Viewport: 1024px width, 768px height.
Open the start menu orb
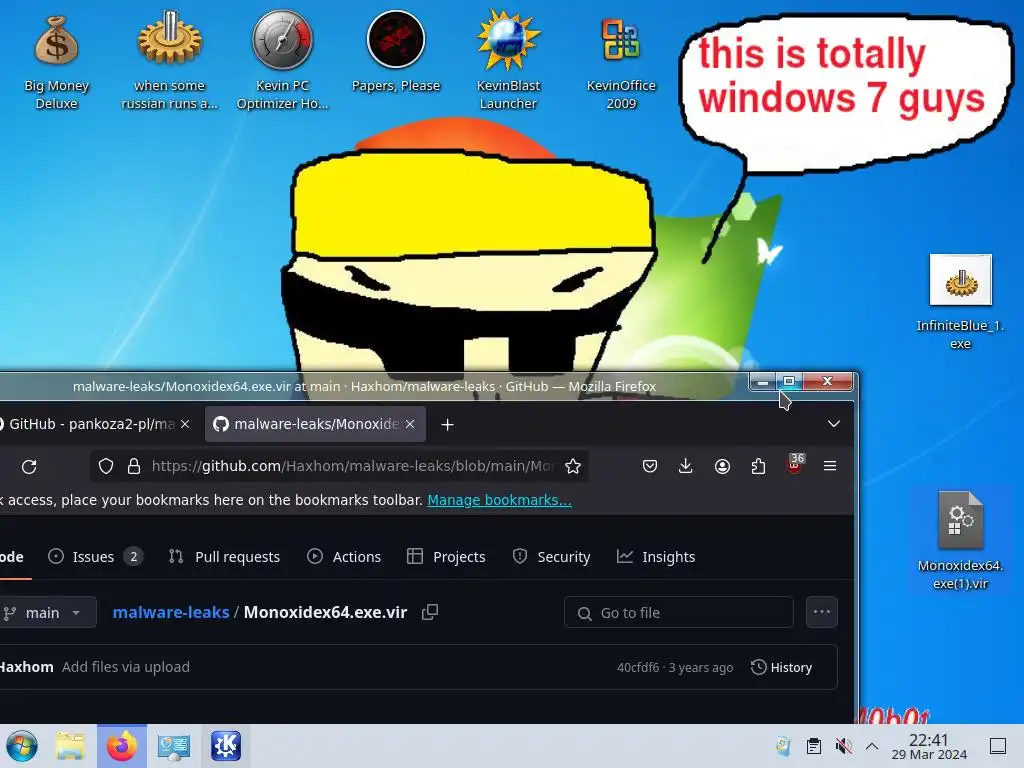click(22, 746)
